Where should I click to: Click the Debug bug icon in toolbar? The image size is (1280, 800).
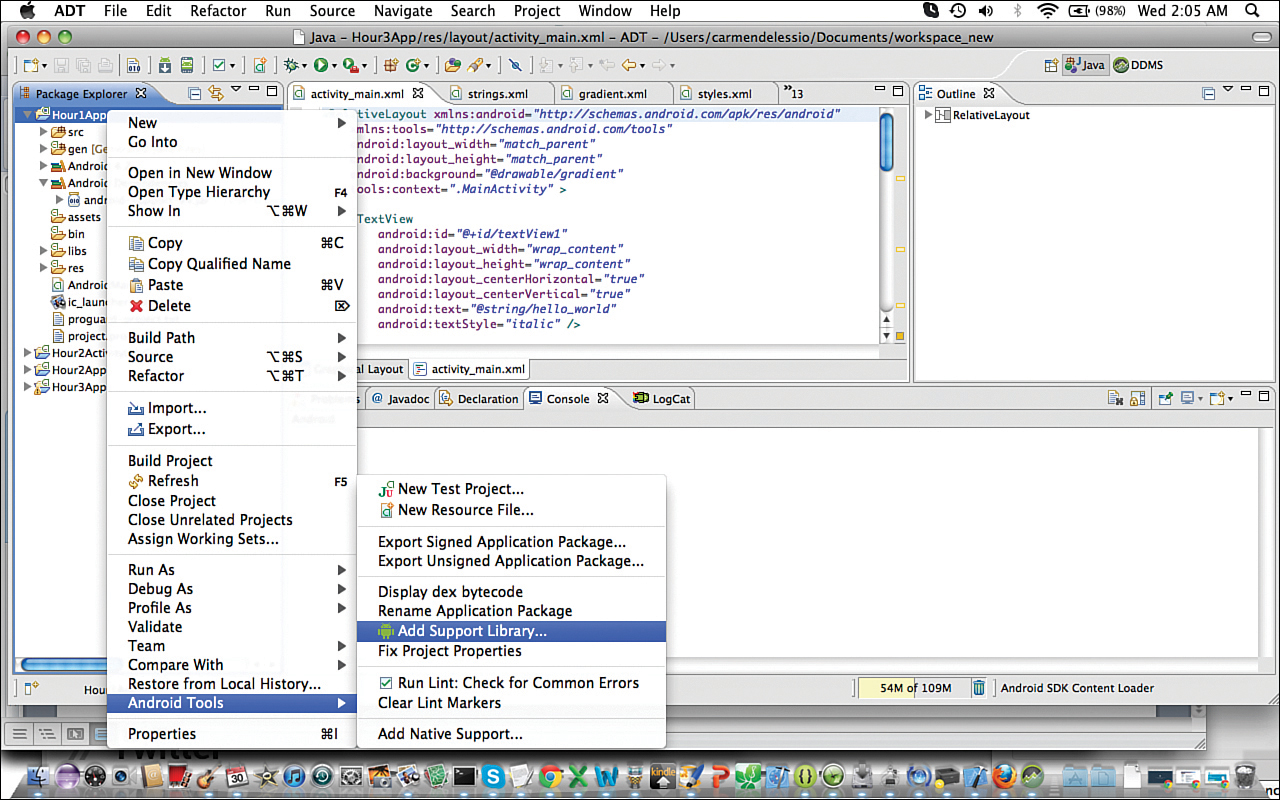click(x=291, y=65)
